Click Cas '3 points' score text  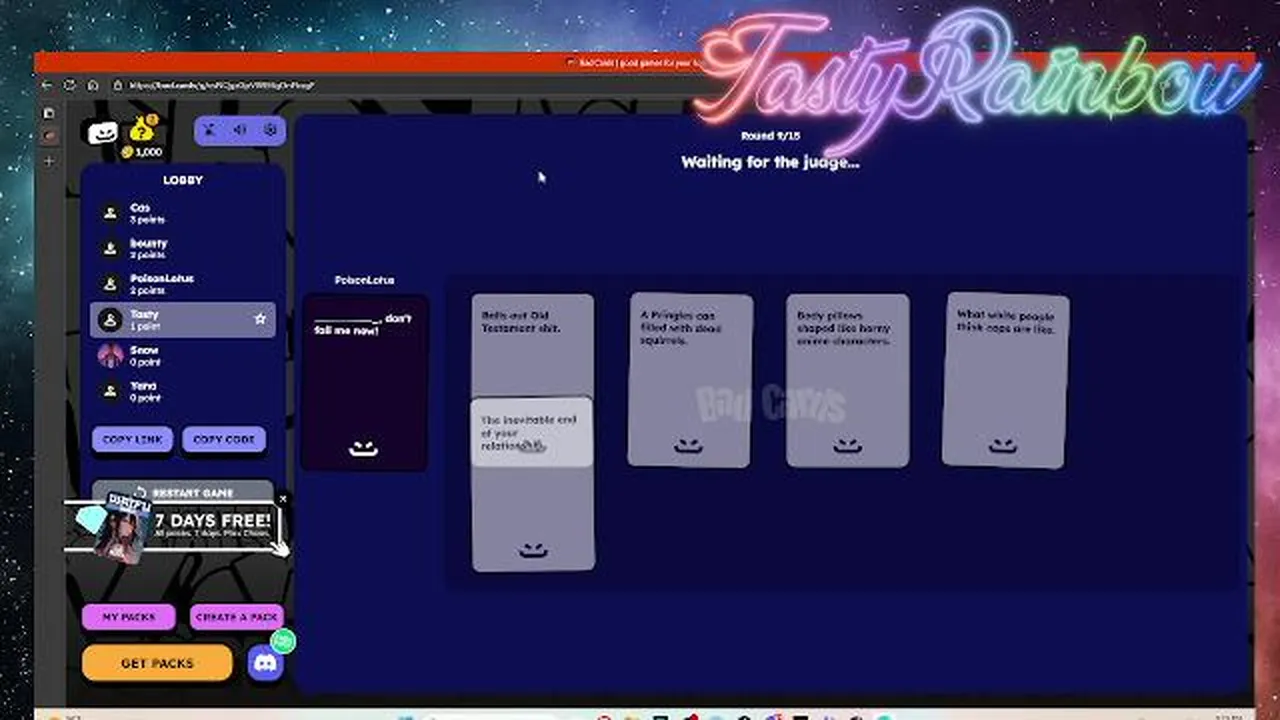tap(148, 220)
